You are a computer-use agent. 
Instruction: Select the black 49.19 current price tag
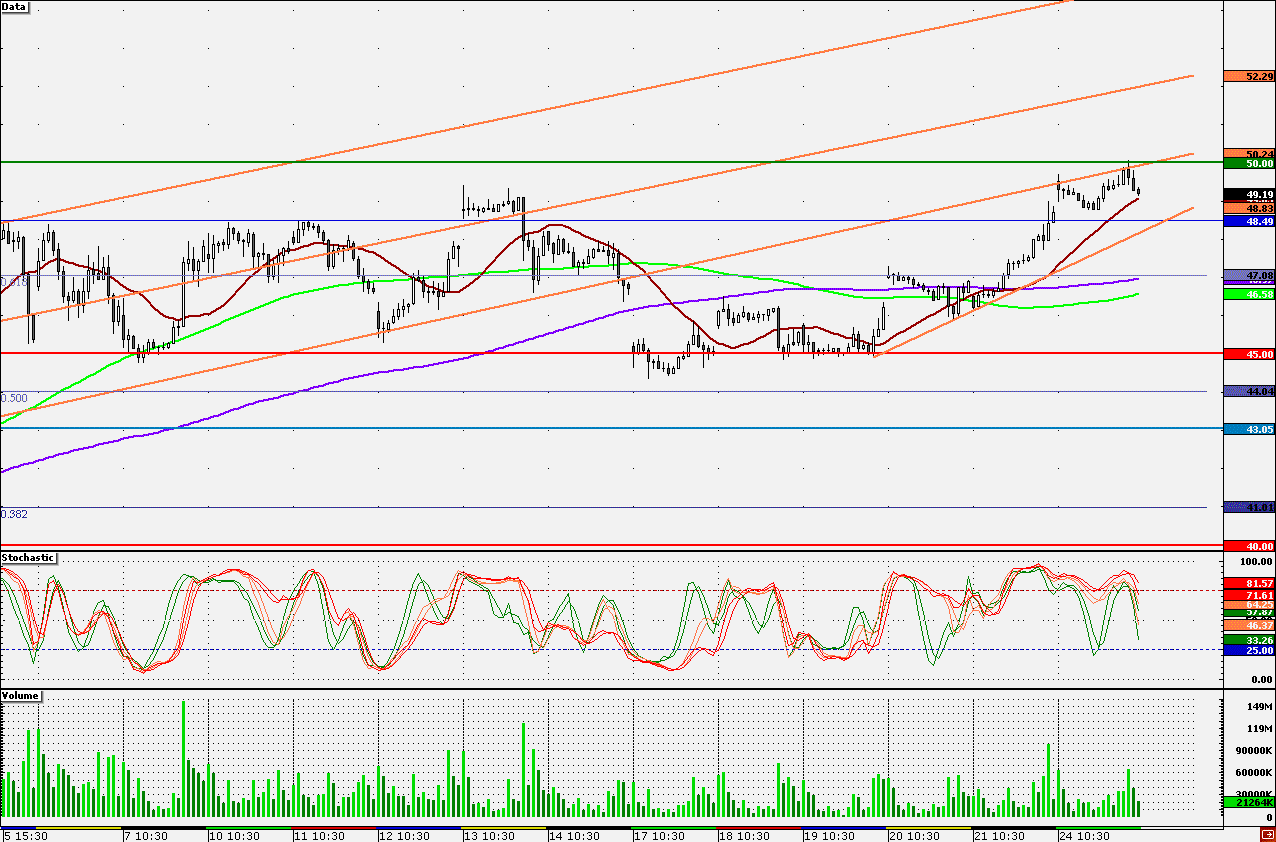[1249, 194]
